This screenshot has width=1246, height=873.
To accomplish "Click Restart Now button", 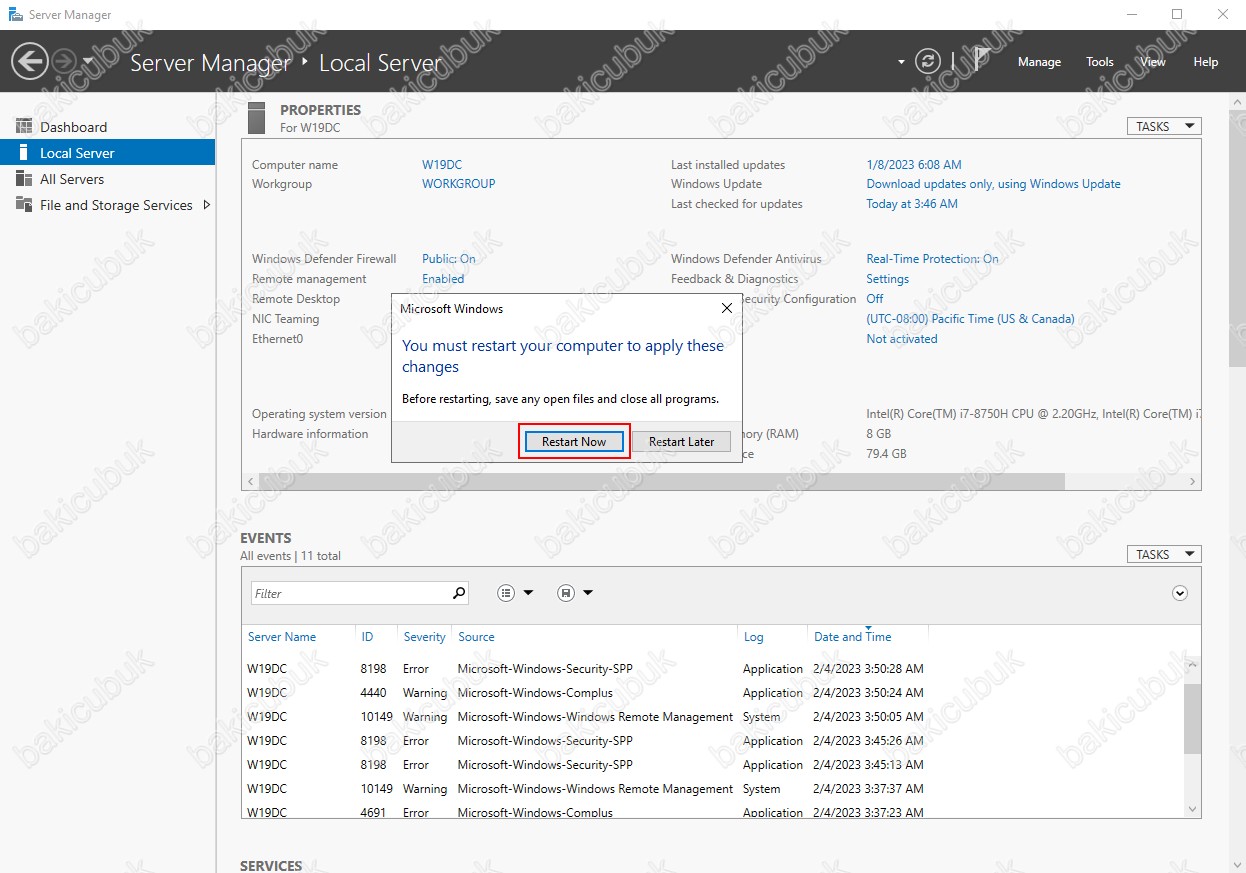I will click(574, 441).
